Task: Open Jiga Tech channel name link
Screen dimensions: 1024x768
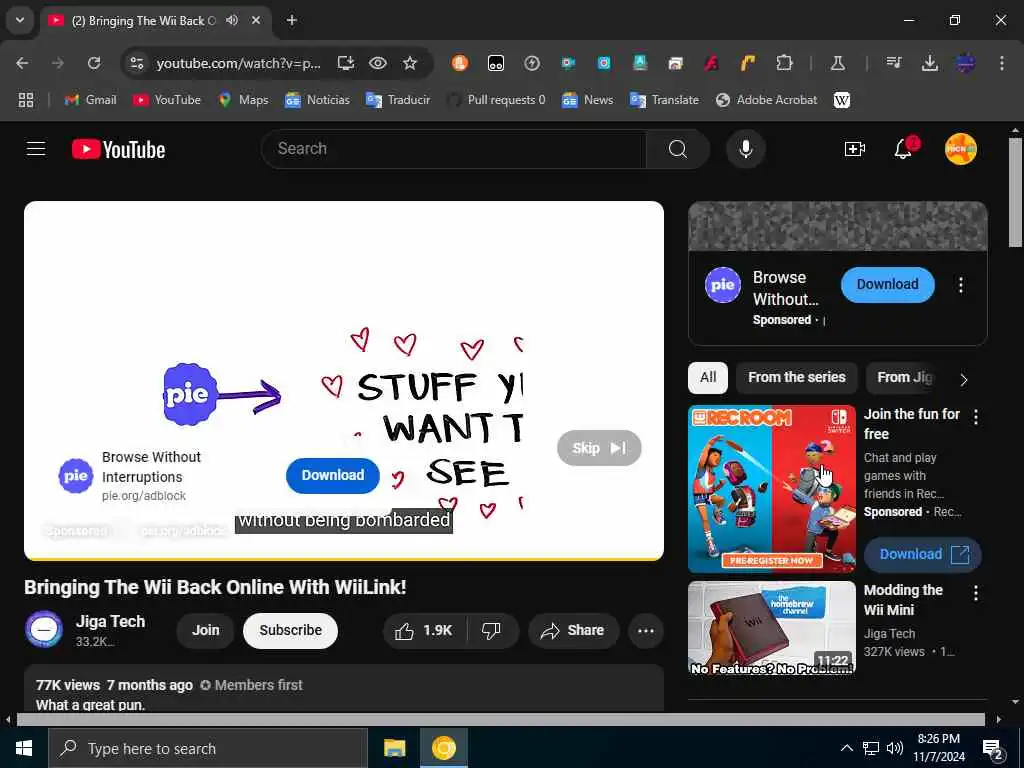Action: (110, 621)
